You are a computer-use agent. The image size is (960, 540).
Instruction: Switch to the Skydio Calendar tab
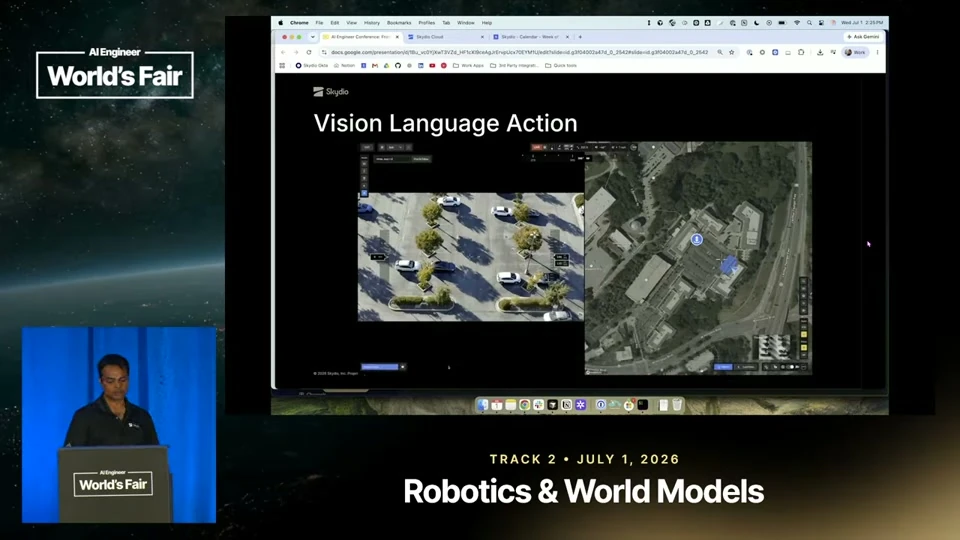coord(530,37)
